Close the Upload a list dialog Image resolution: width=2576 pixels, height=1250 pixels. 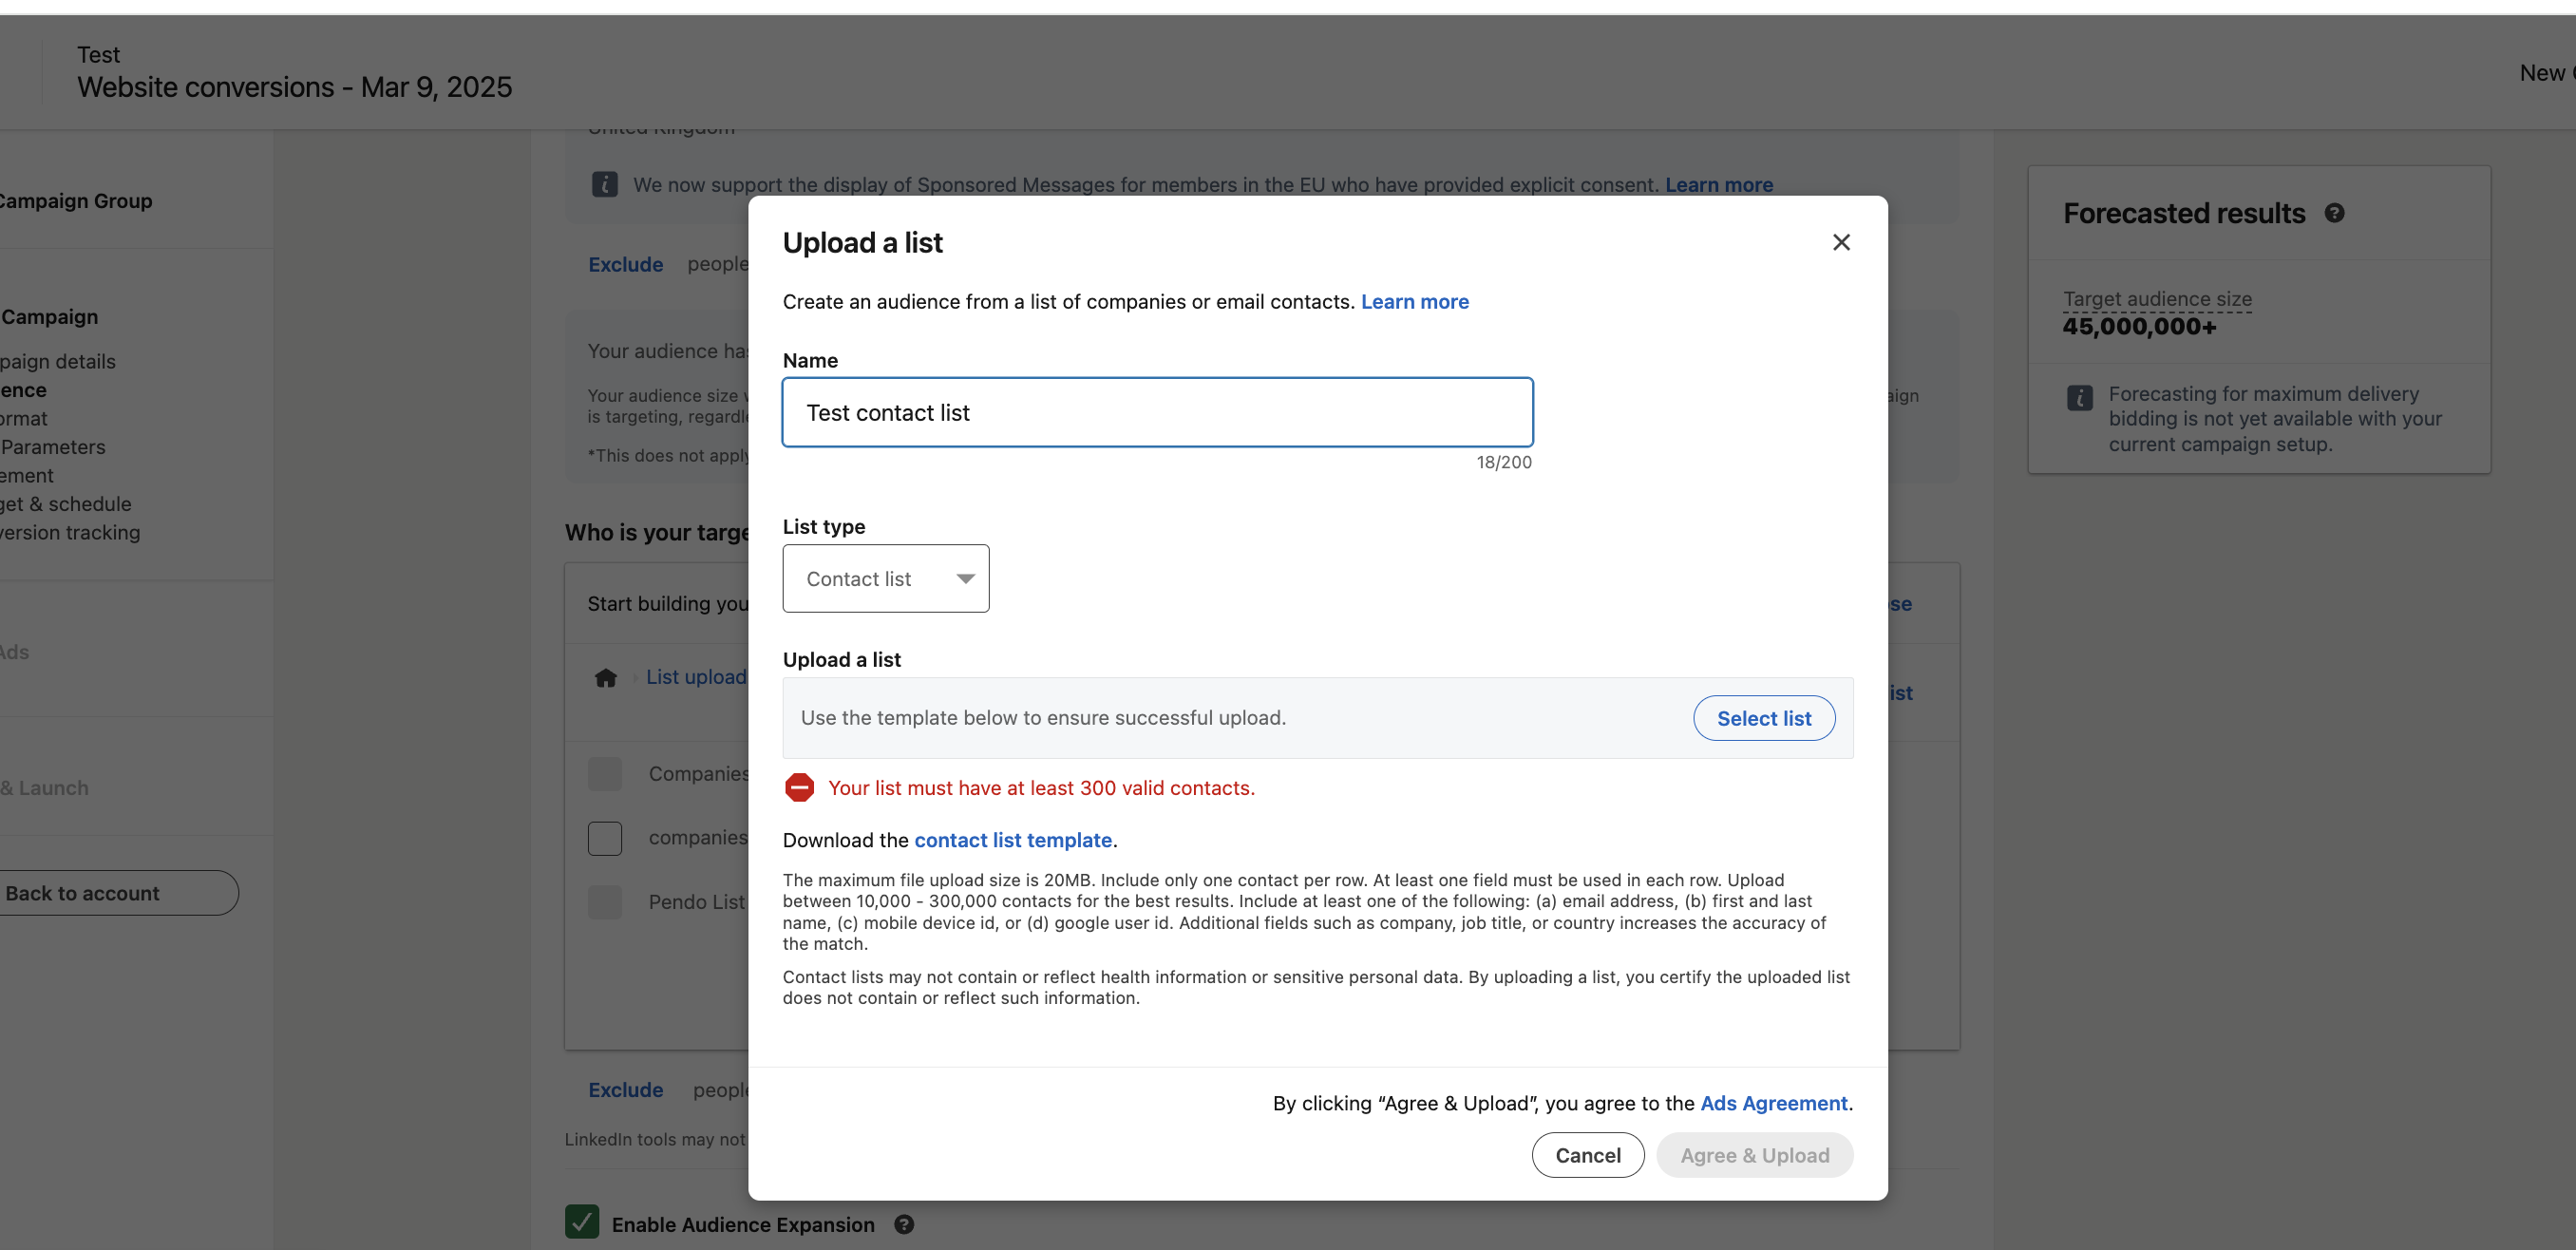tap(1841, 242)
